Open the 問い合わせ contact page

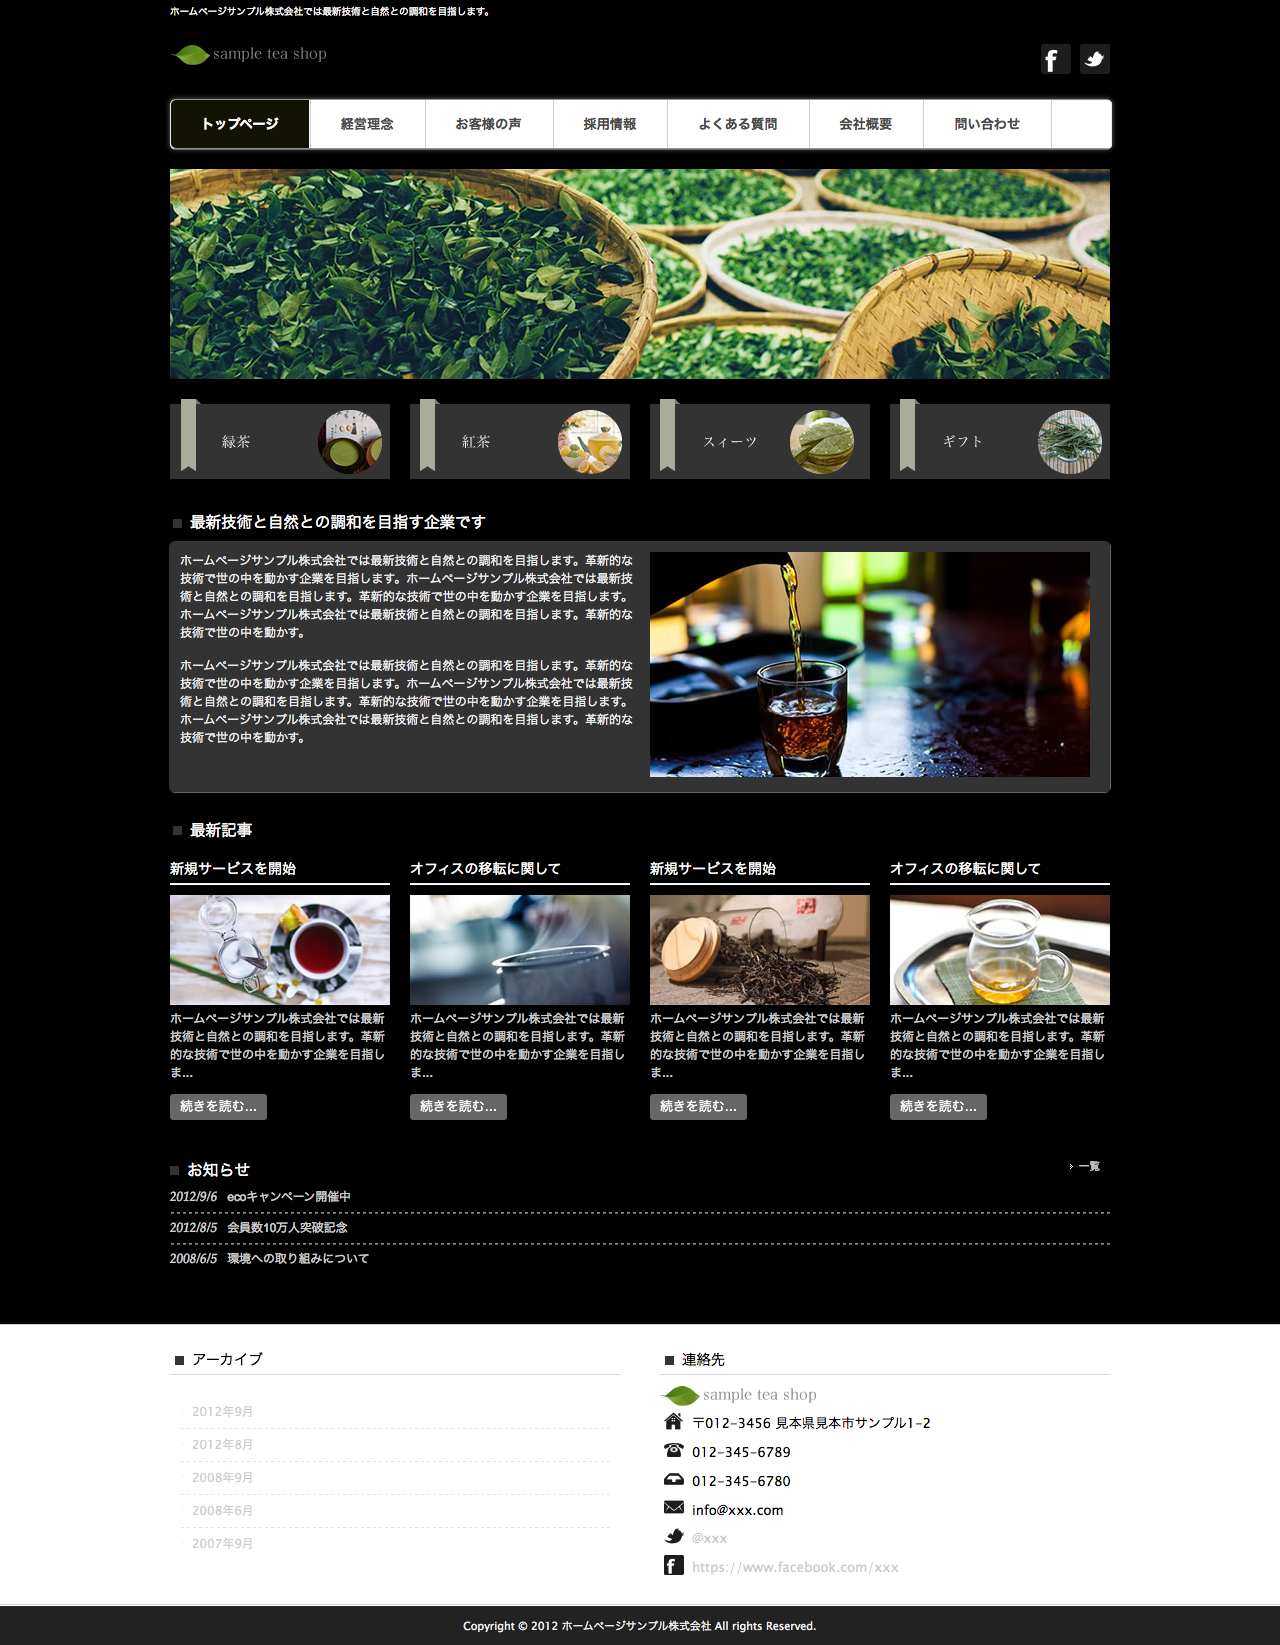tap(987, 124)
